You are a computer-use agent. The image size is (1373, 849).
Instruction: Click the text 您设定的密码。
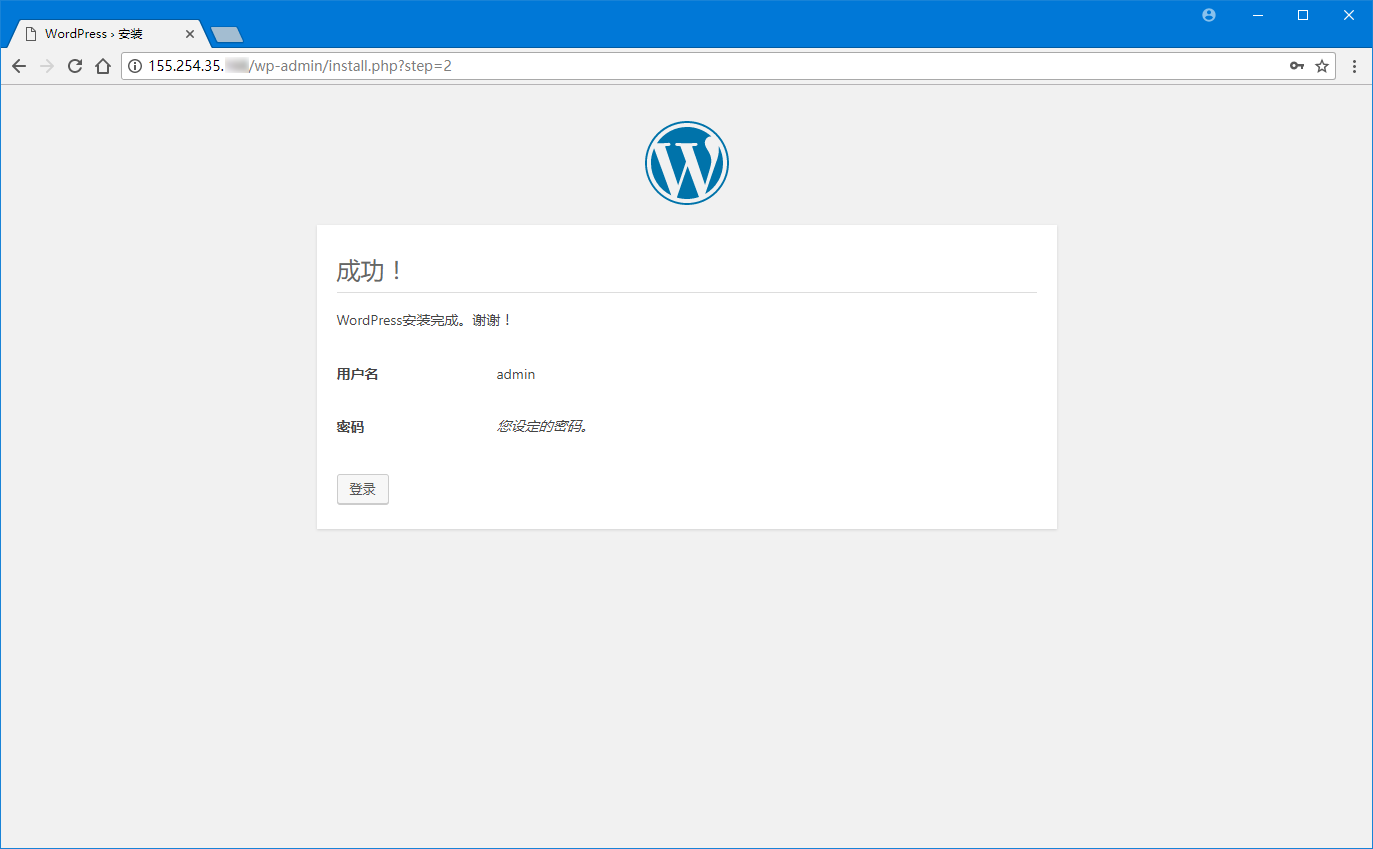(543, 427)
